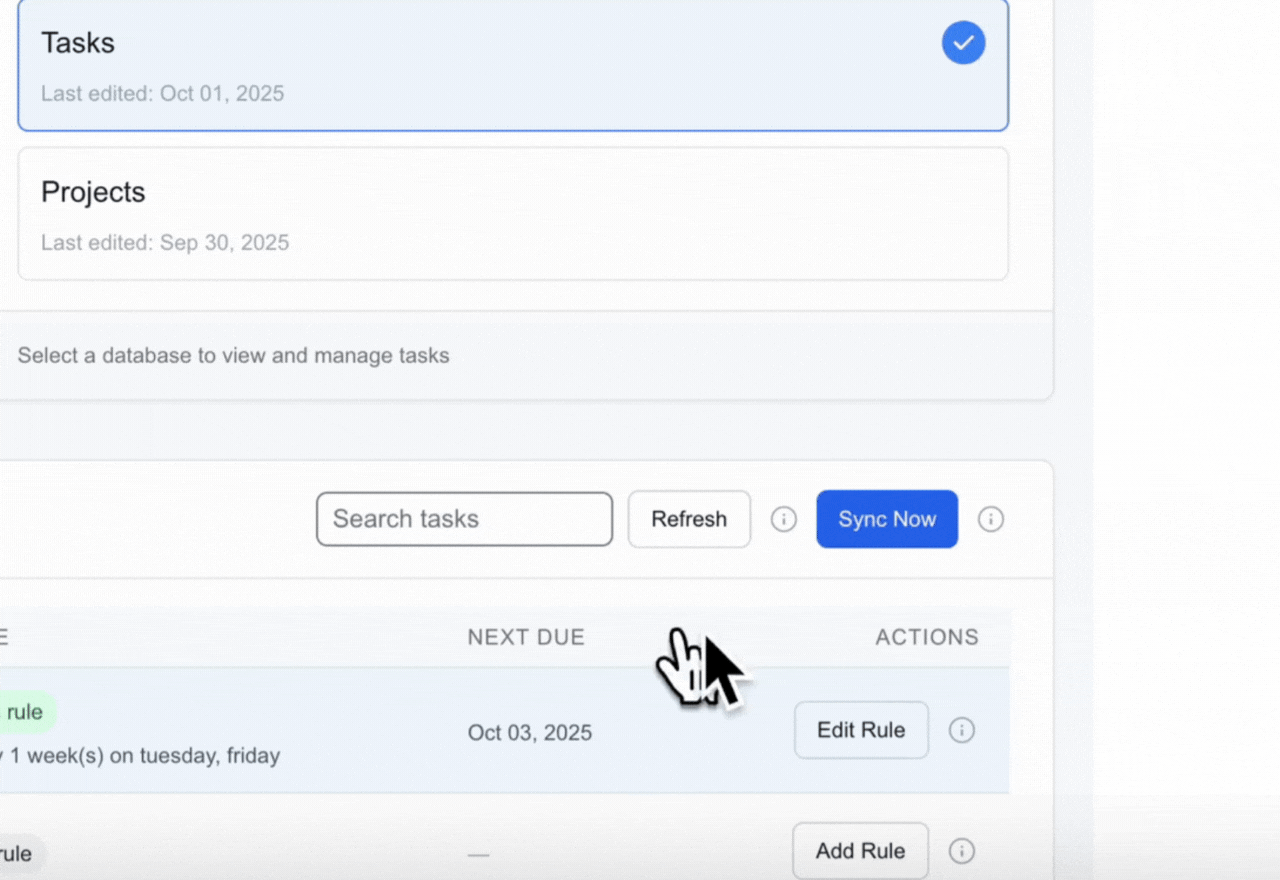
Task: Click the gray rule badge
Action: pos(18,854)
